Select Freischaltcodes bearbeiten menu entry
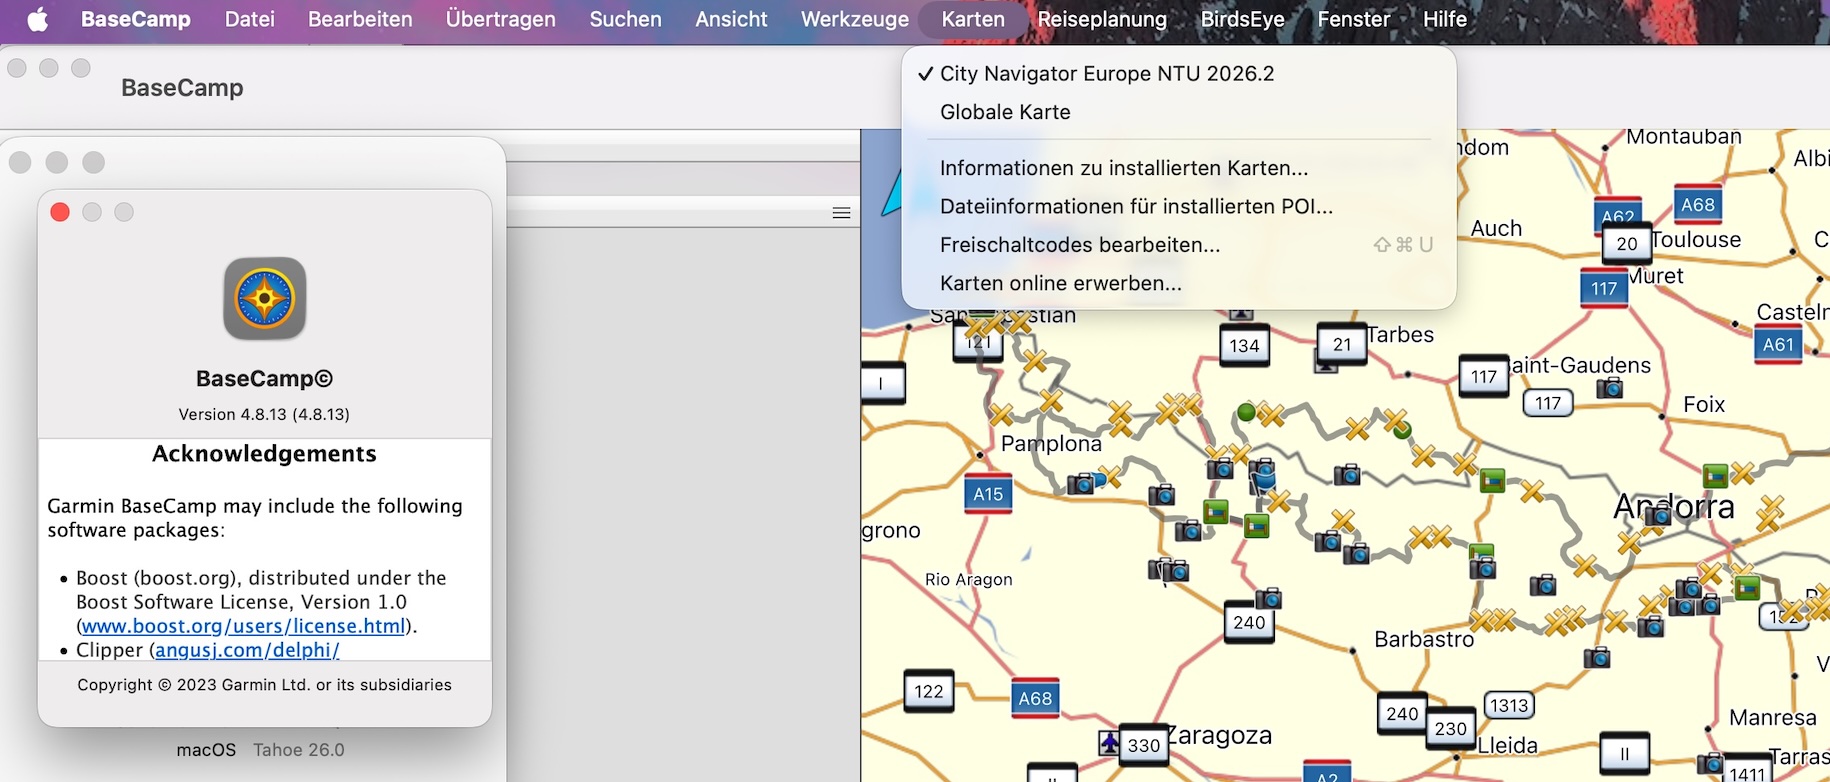This screenshot has width=1830, height=782. click(x=1080, y=245)
